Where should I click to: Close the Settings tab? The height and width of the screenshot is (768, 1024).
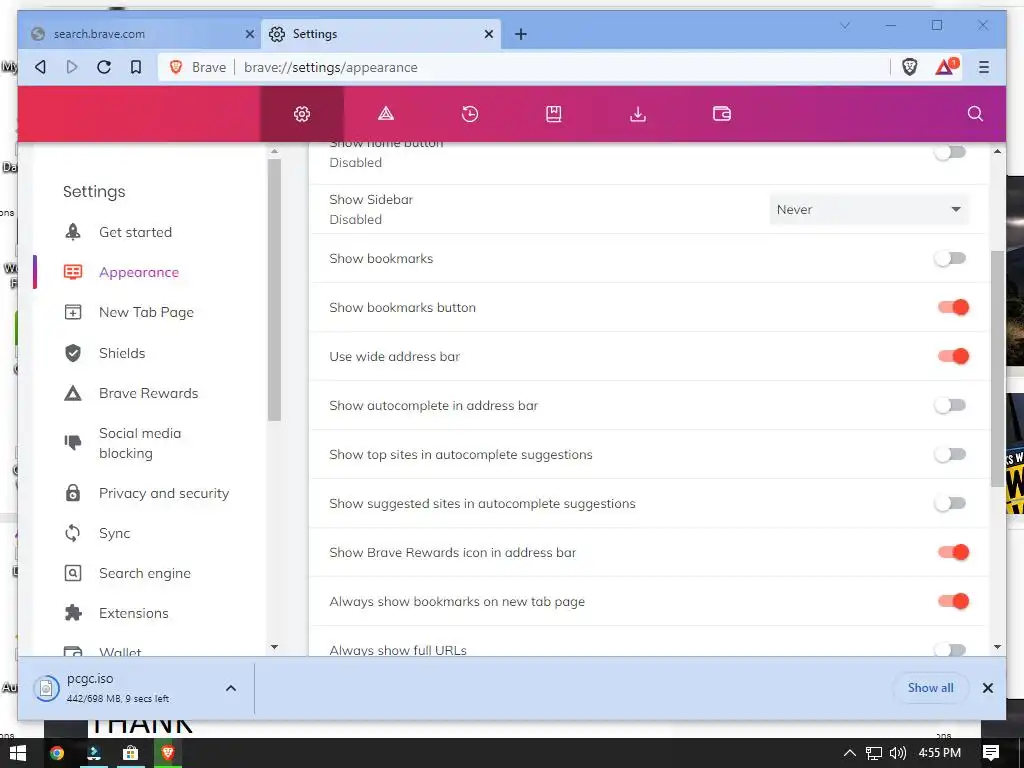pyautogui.click(x=488, y=34)
